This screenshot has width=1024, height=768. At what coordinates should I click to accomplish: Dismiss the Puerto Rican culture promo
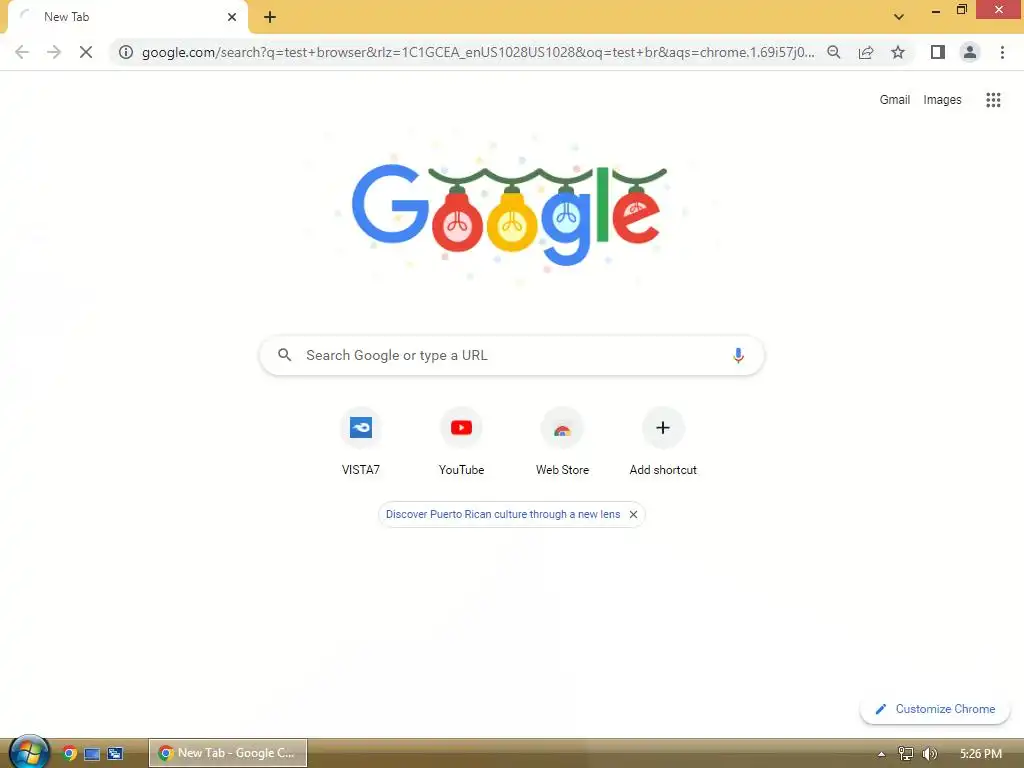[633, 515]
